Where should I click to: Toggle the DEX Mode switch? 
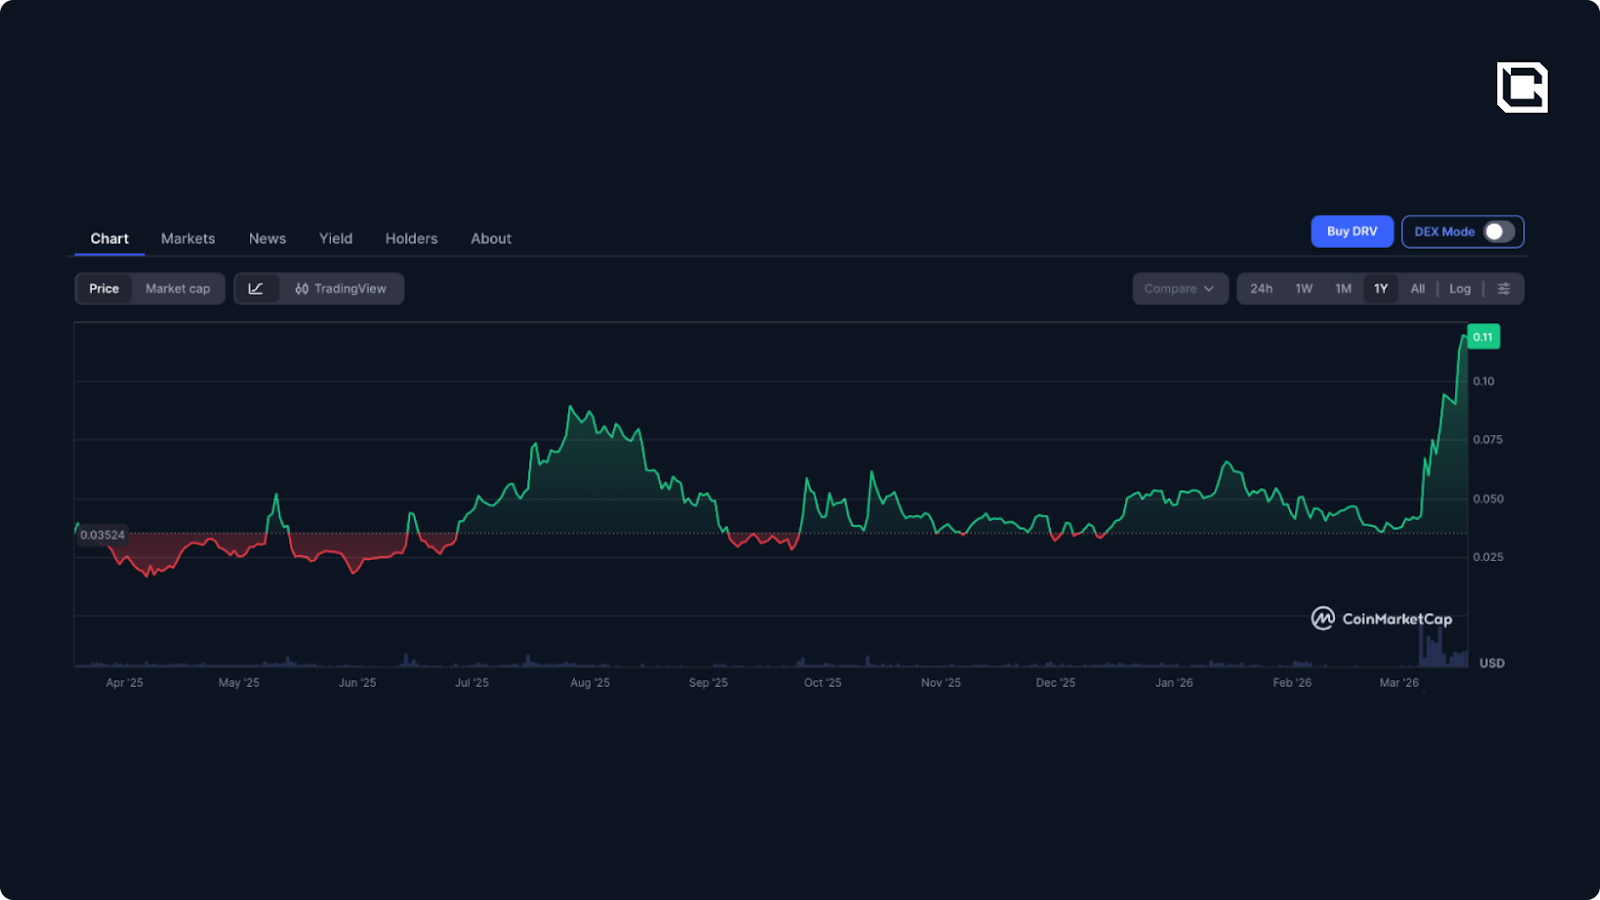1497,232
